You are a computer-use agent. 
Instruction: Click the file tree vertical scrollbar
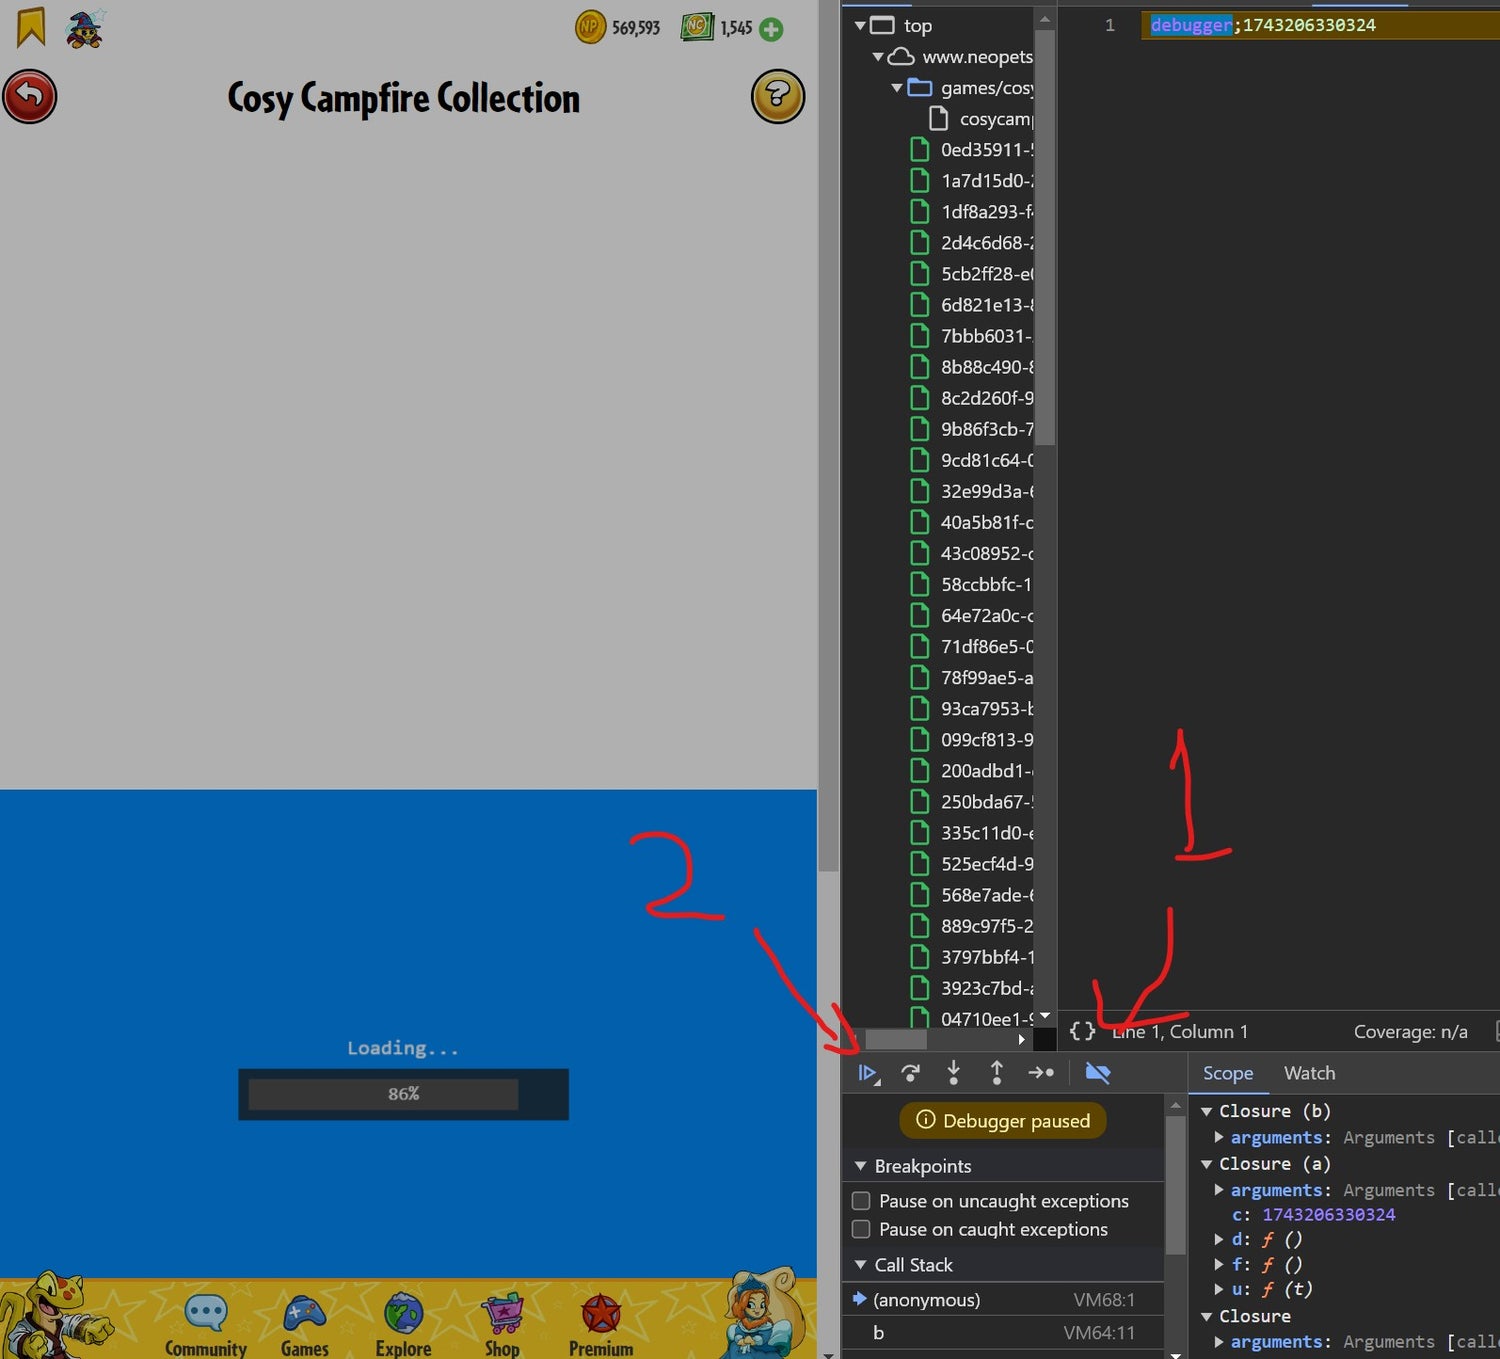(x=1045, y=235)
